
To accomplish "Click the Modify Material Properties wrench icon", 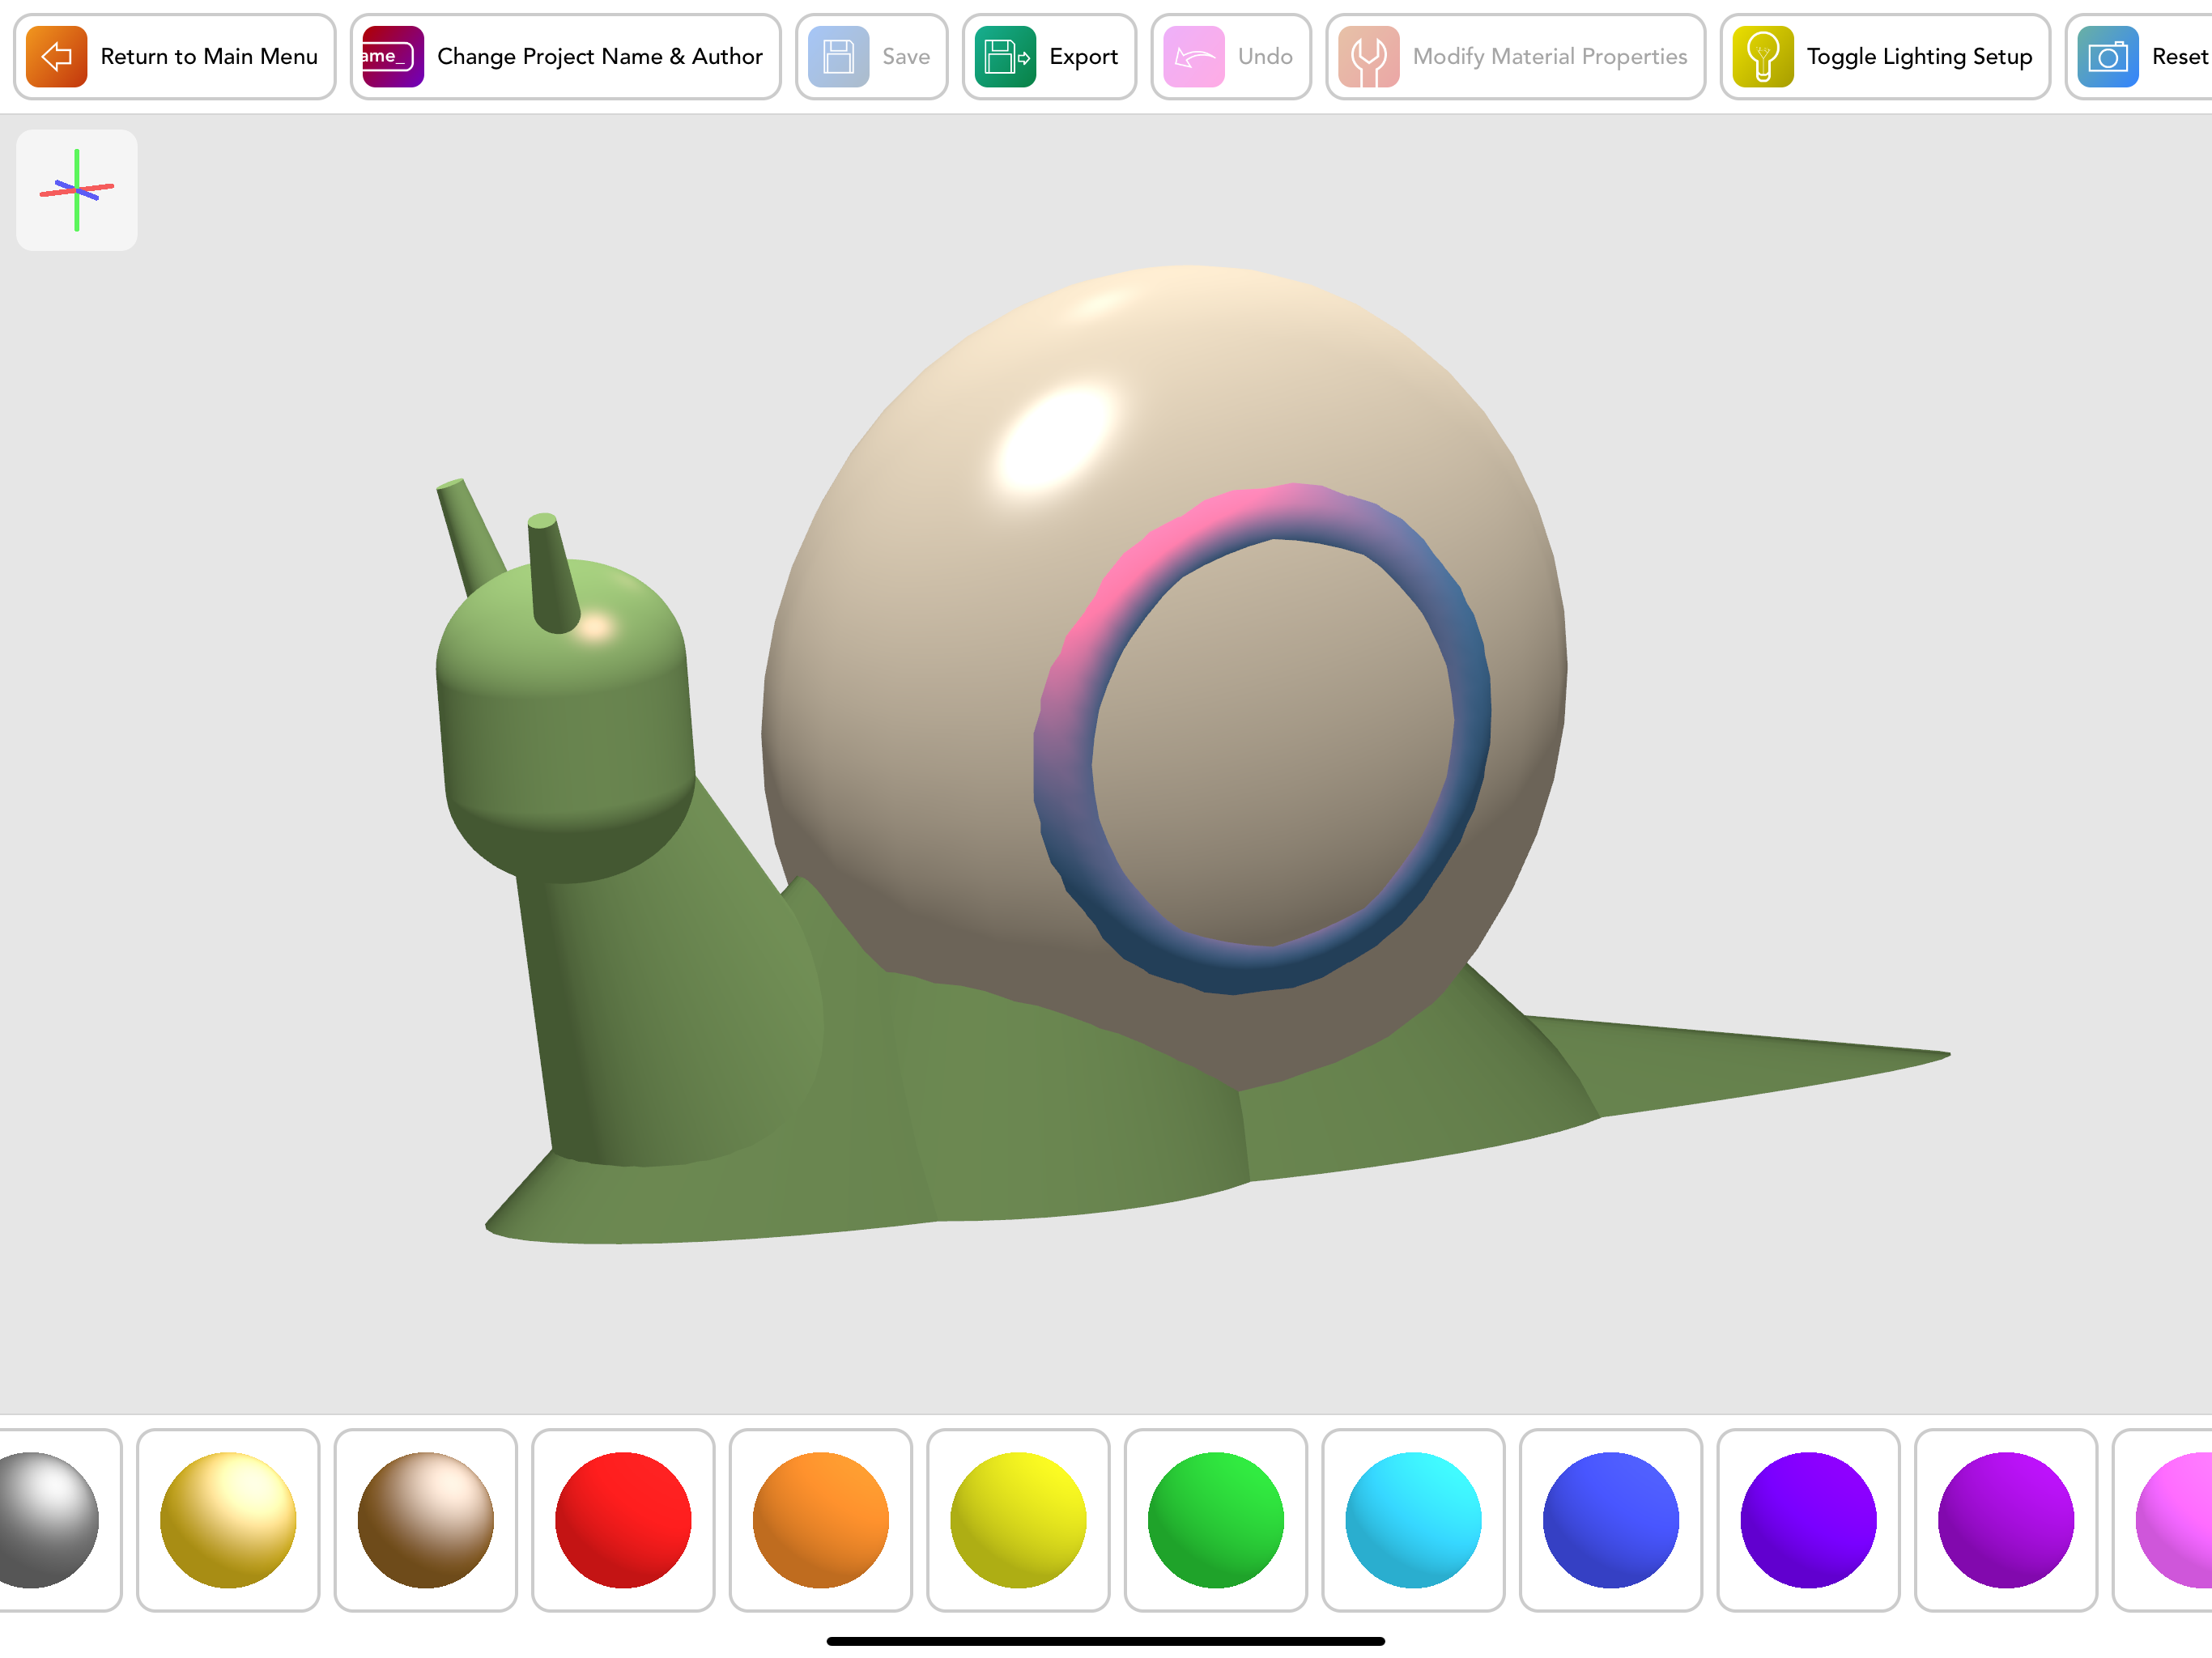I will 1369,56.
